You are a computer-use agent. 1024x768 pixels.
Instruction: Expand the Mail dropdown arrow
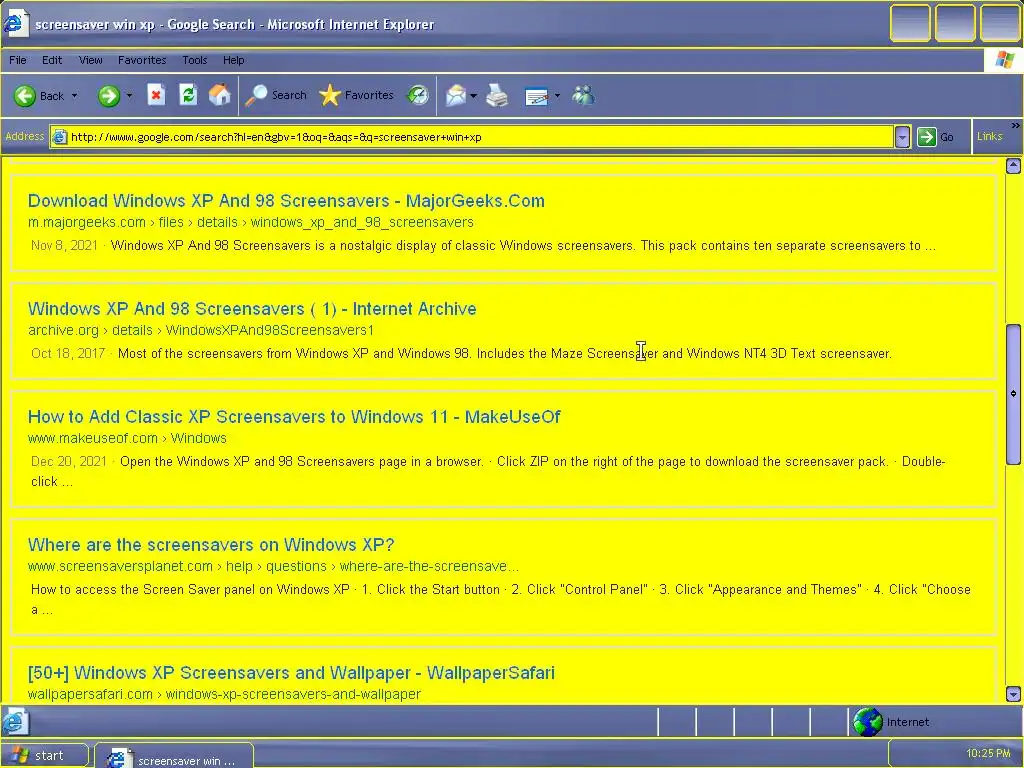pyautogui.click(x=473, y=96)
